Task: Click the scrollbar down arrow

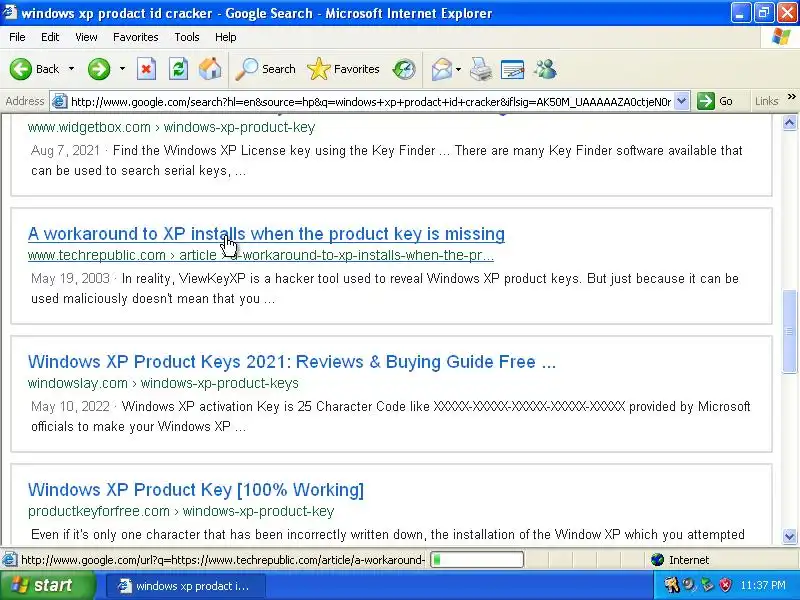Action: (x=789, y=536)
